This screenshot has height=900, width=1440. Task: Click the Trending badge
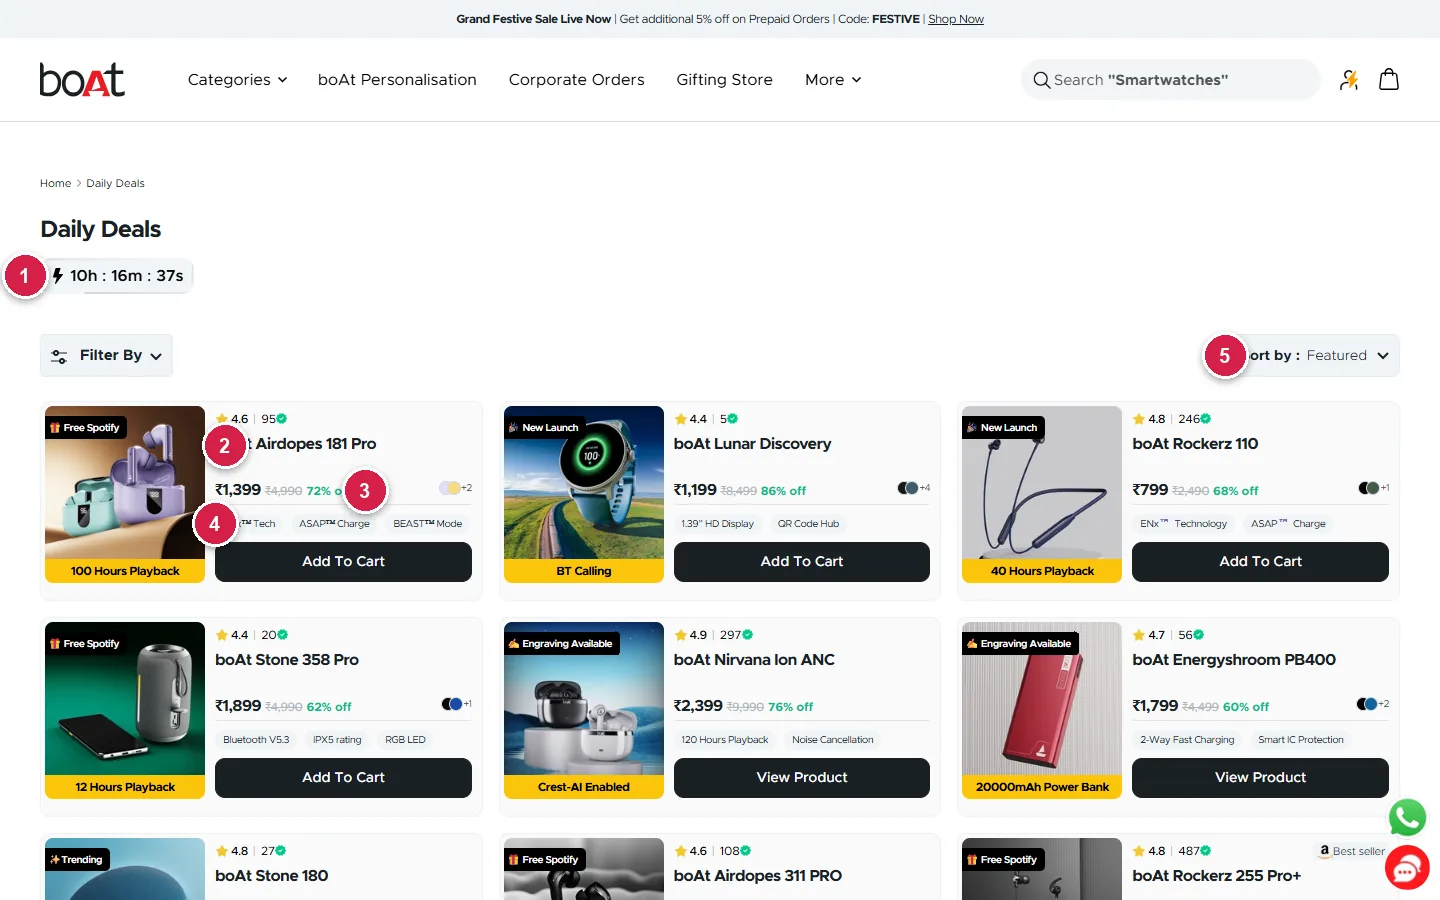point(77,860)
